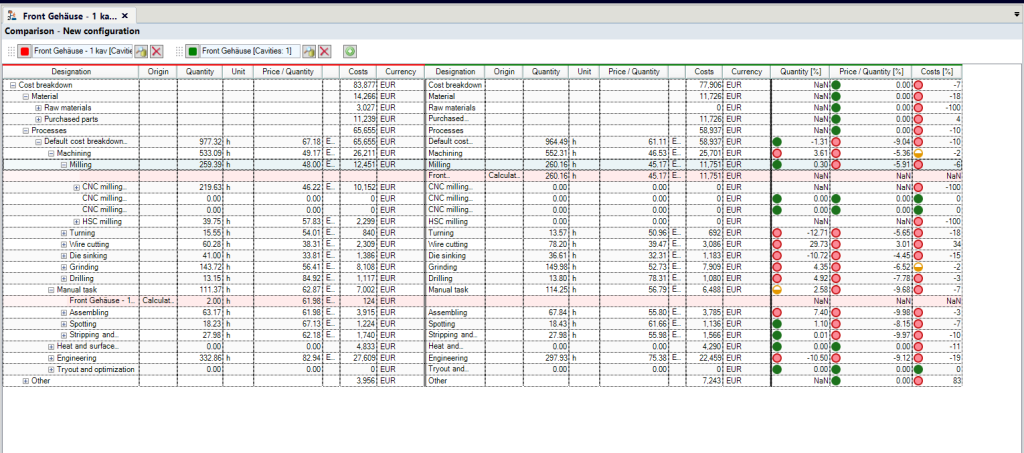This screenshot has width=1024, height=453.
Task: Expand the 'Die sinking' tree node
Action: click(64, 256)
